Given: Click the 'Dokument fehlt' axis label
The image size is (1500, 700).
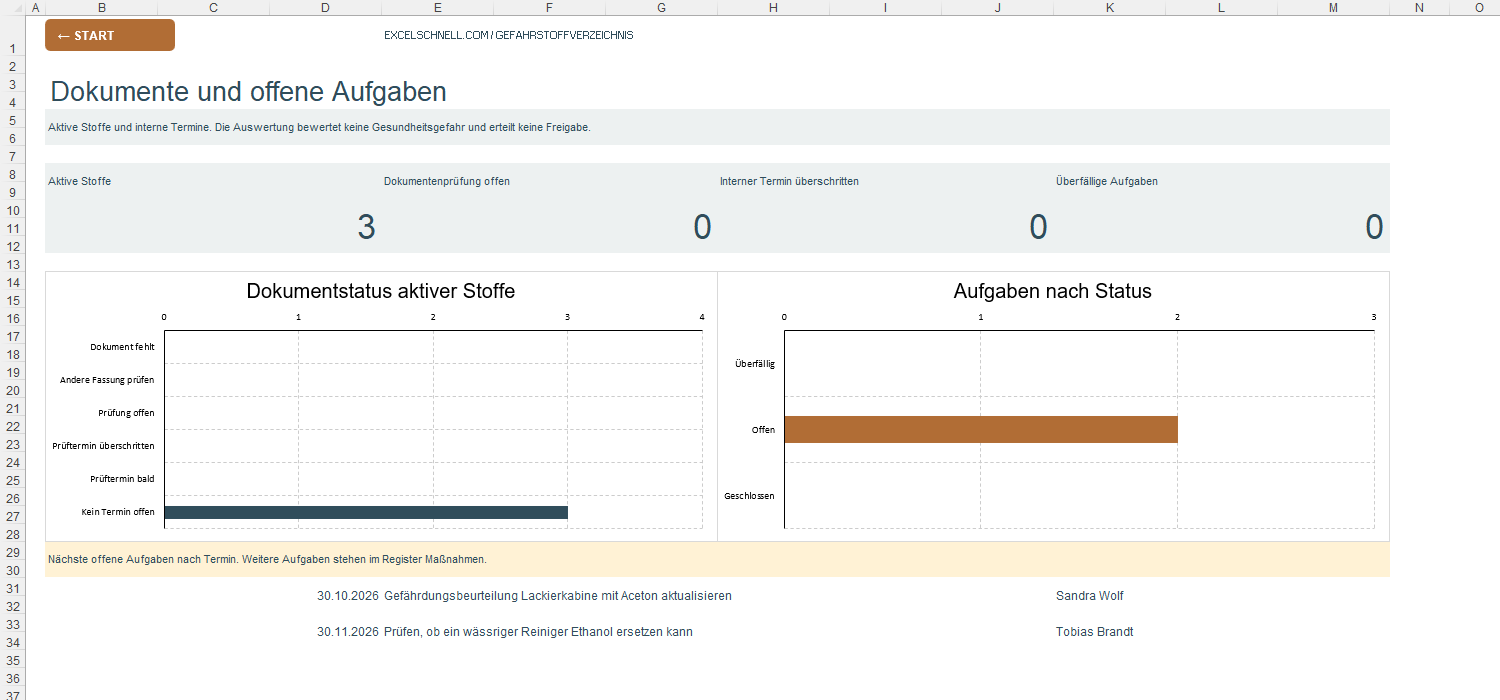Looking at the screenshot, I should 122,347.
